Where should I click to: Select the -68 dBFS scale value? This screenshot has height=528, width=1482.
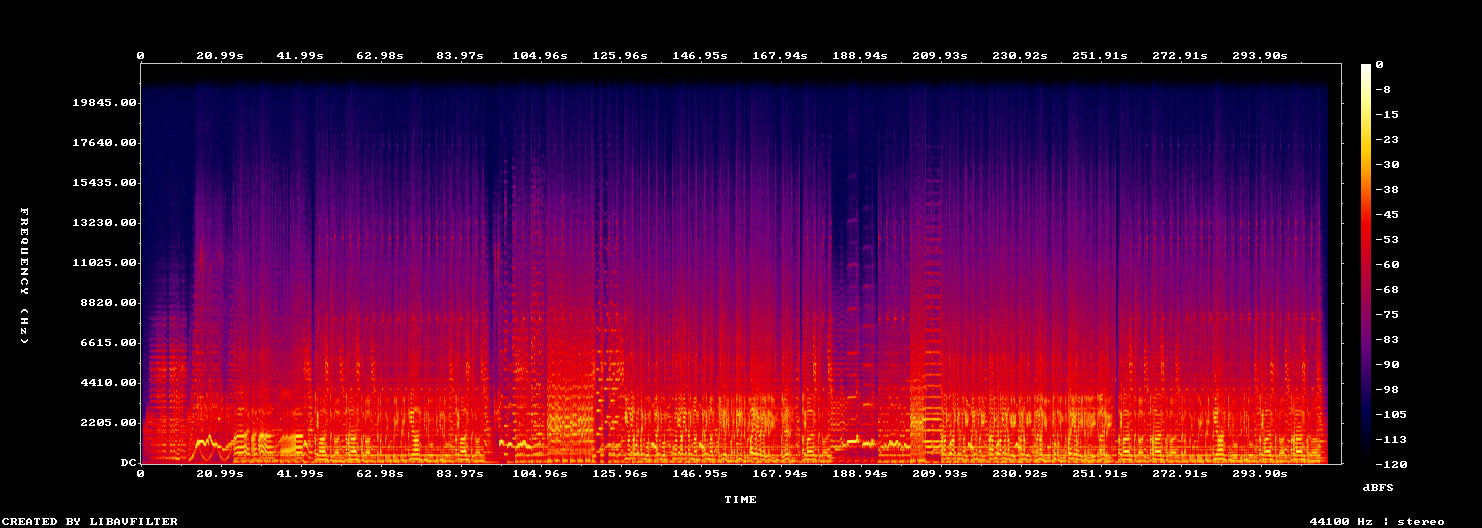tap(1385, 289)
